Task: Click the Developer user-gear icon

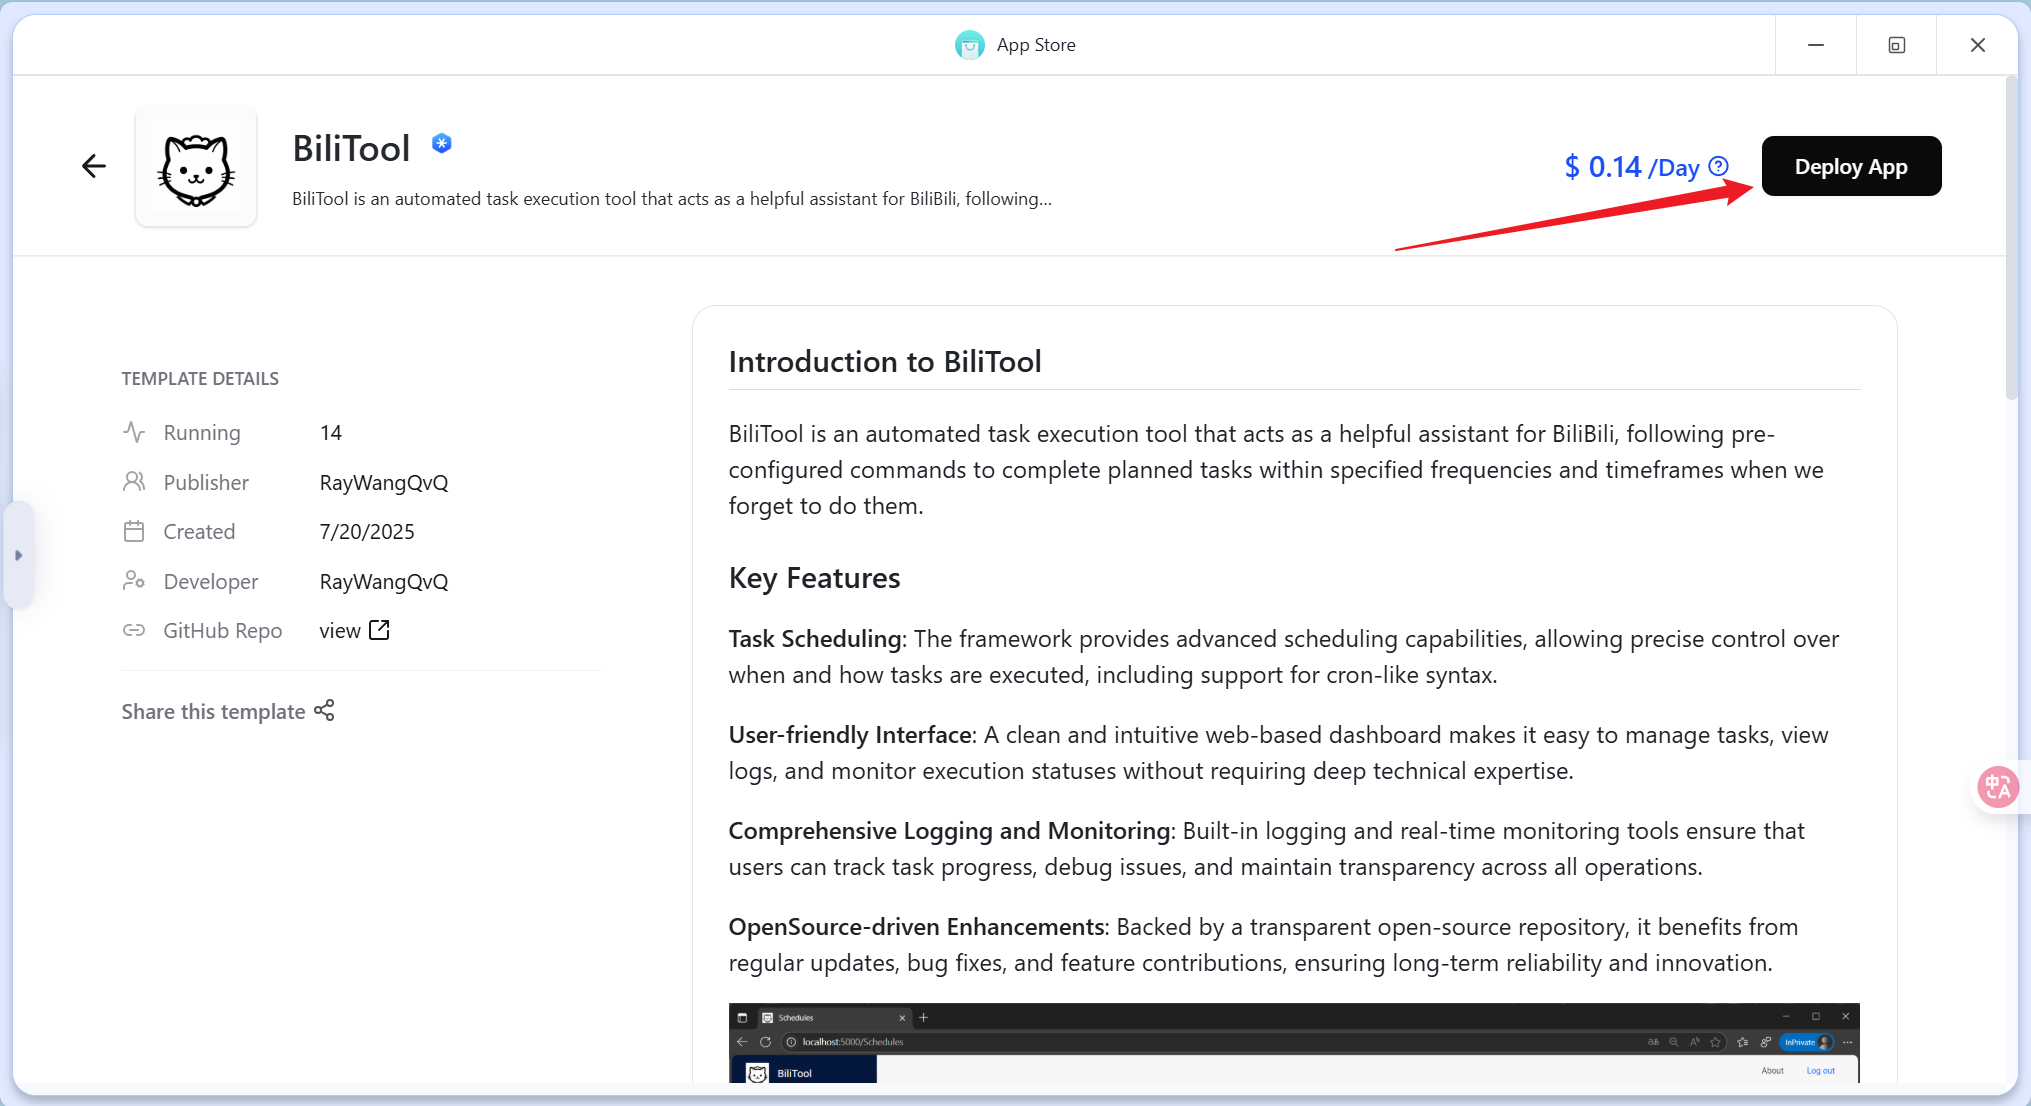Action: click(134, 581)
